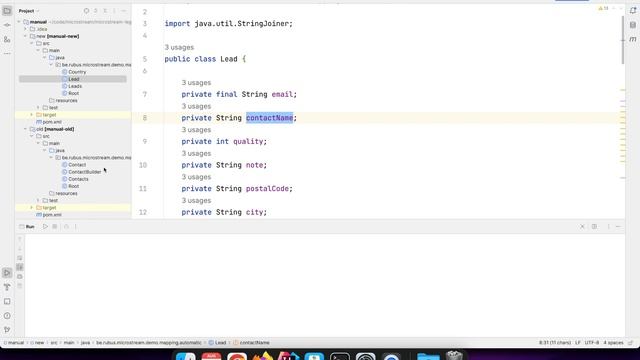Select the ContactBuilder class file
The width and height of the screenshot is (640, 360).
click(82, 172)
